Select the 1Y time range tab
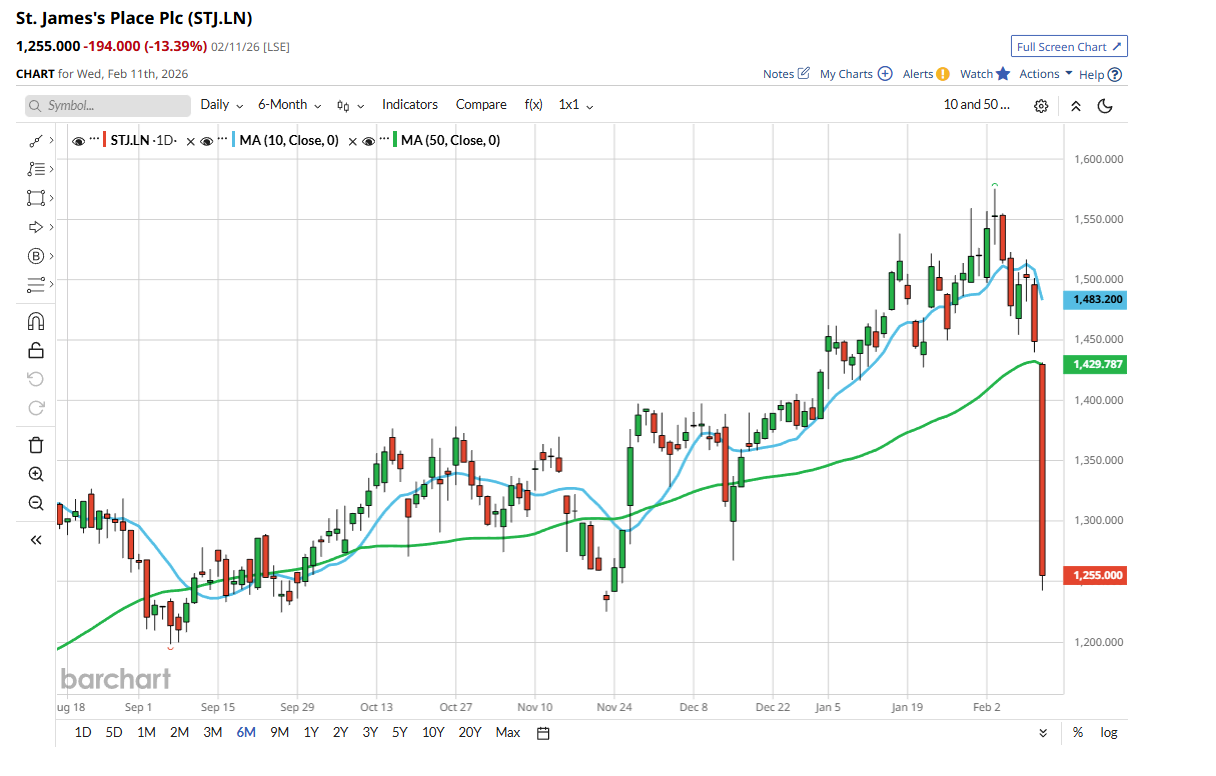Image resolution: width=1216 pixels, height=776 pixels. point(311,732)
